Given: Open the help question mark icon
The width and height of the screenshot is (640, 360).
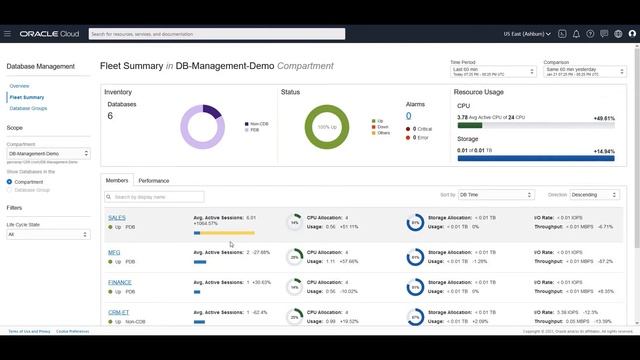Looking at the screenshot, I should pos(590,34).
